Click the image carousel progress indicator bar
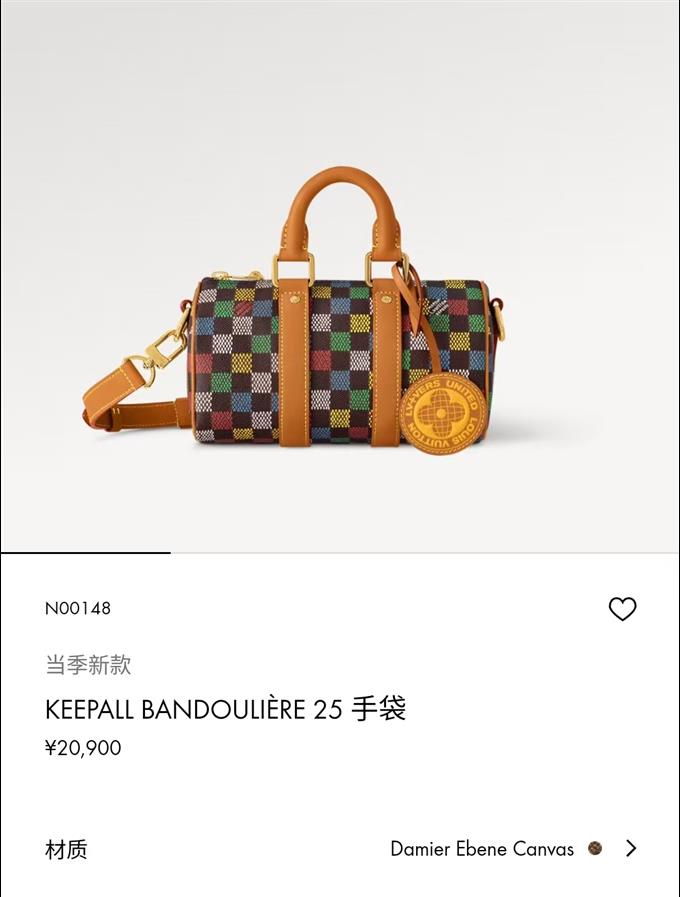680x897 pixels. [x=86, y=553]
